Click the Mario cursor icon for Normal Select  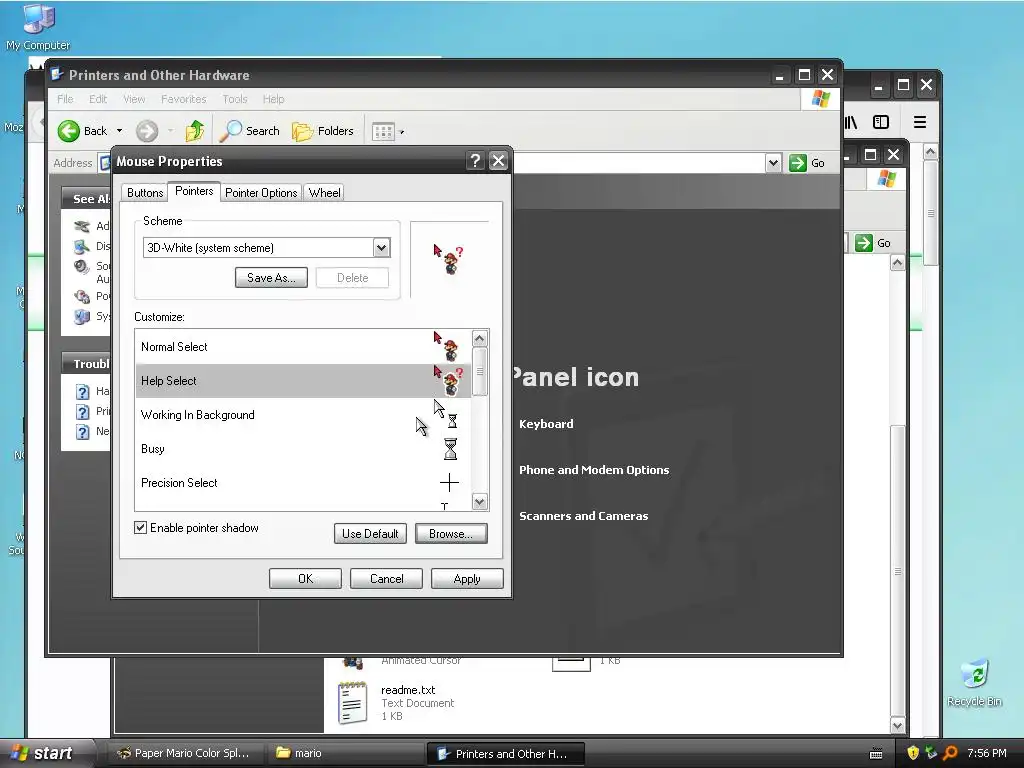pos(446,346)
